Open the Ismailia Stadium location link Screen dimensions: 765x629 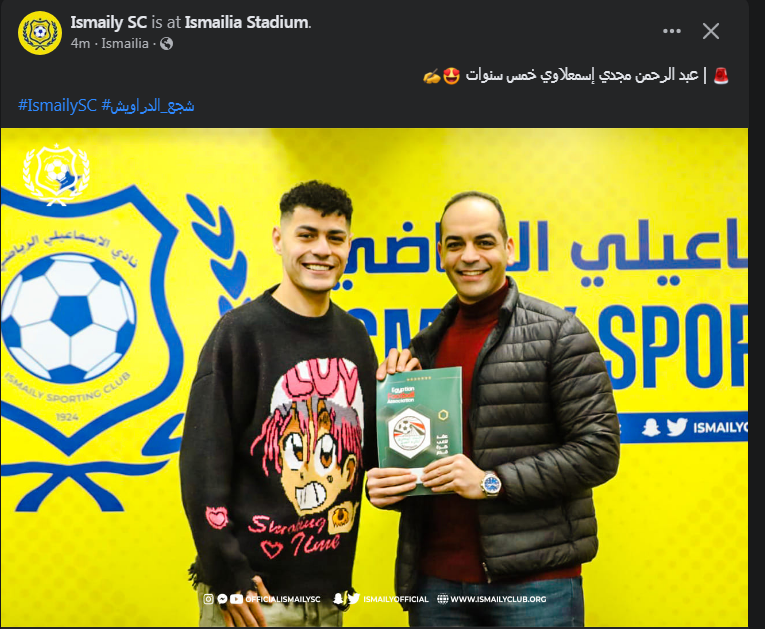pyautogui.click(x=246, y=22)
